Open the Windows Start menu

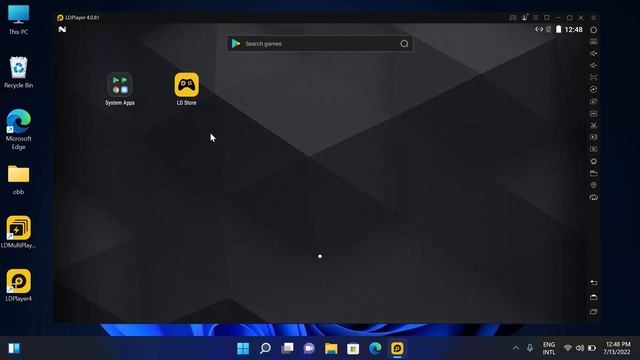click(243, 348)
